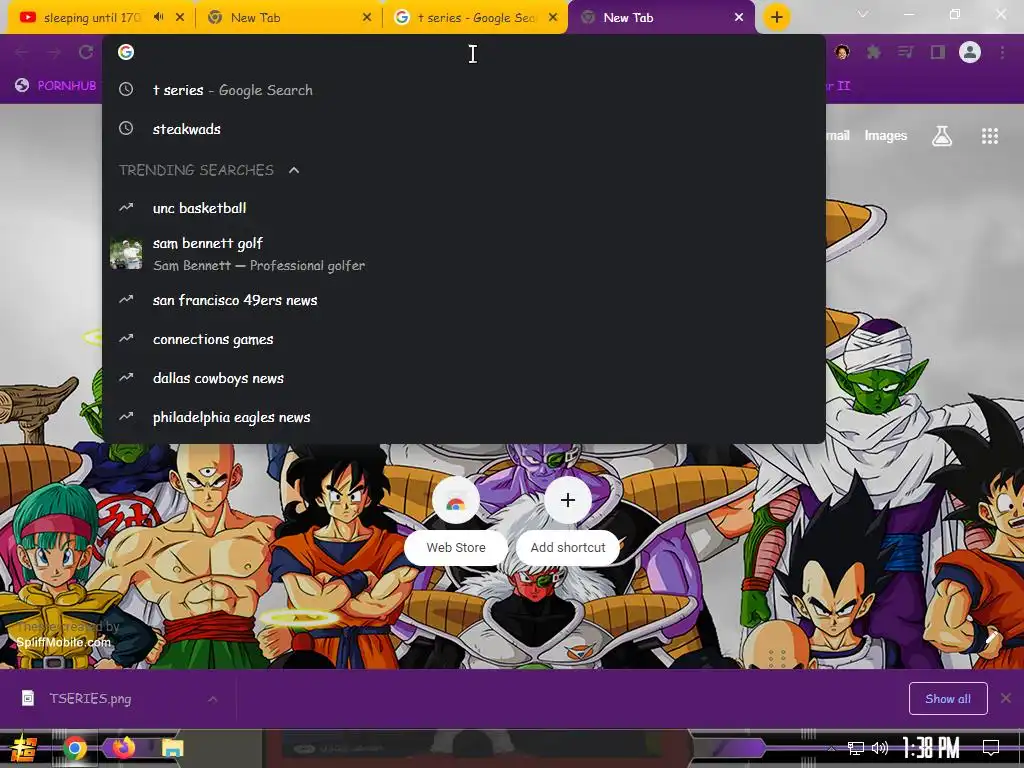Select the steakwads history suggestion

pos(464,129)
